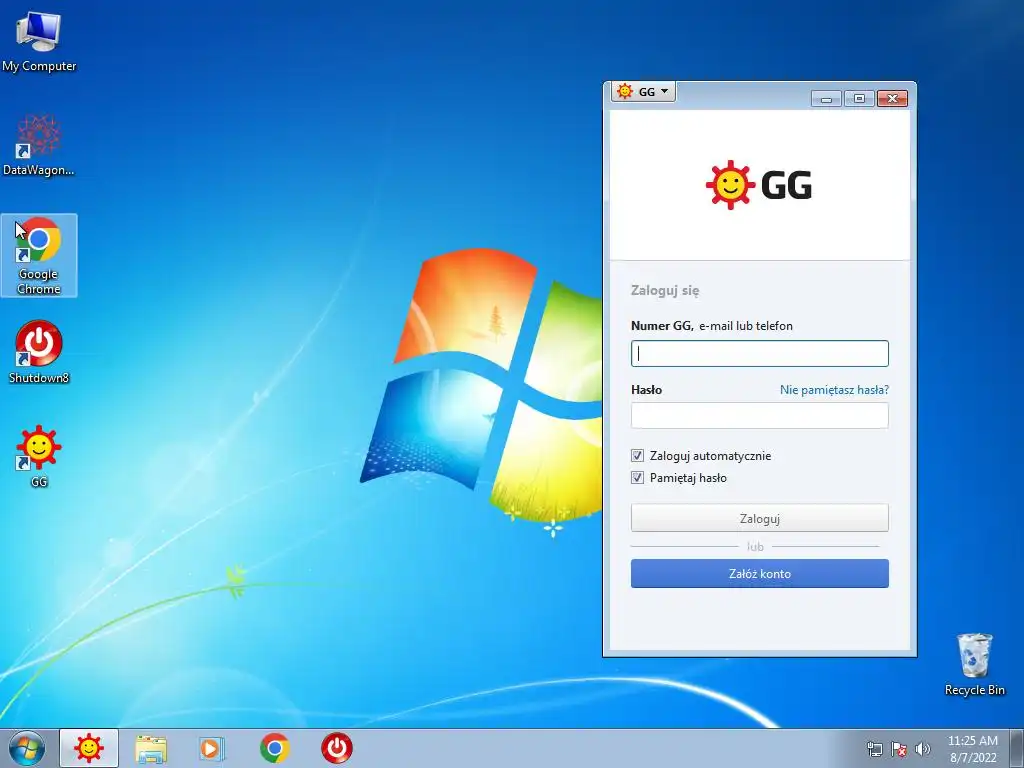
Task: Click the Numer GG input field
Action: tap(760, 353)
